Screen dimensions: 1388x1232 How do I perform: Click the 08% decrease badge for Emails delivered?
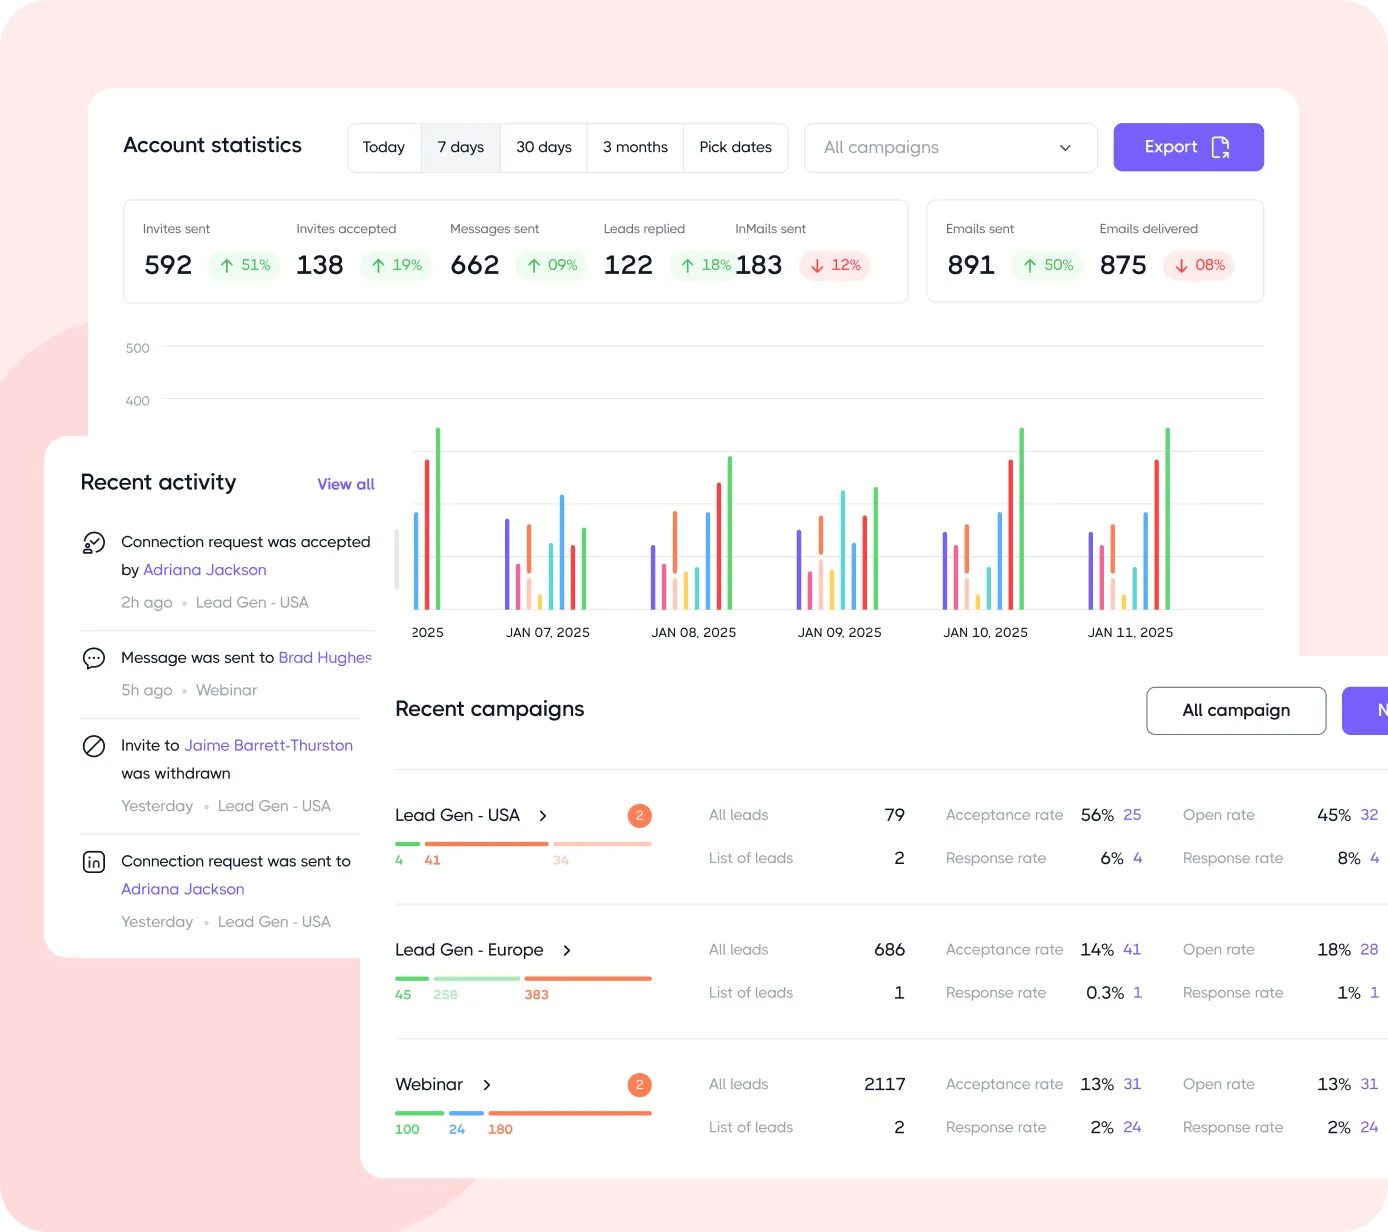(1199, 266)
